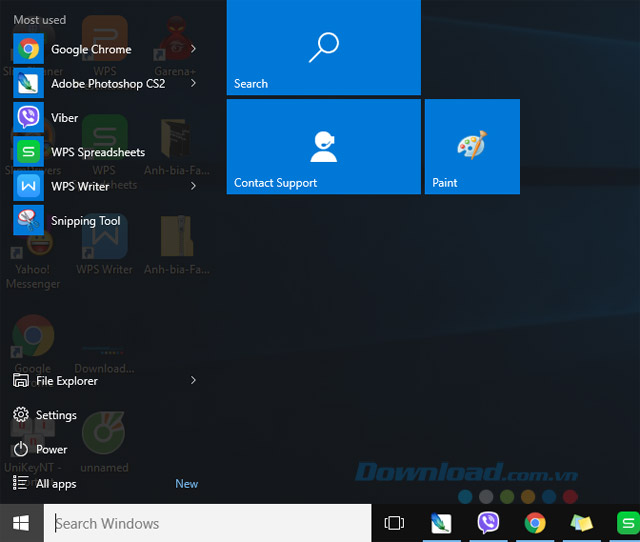Click the Search Windows text box
This screenshot has width=640, height=542.
point(208,523)
